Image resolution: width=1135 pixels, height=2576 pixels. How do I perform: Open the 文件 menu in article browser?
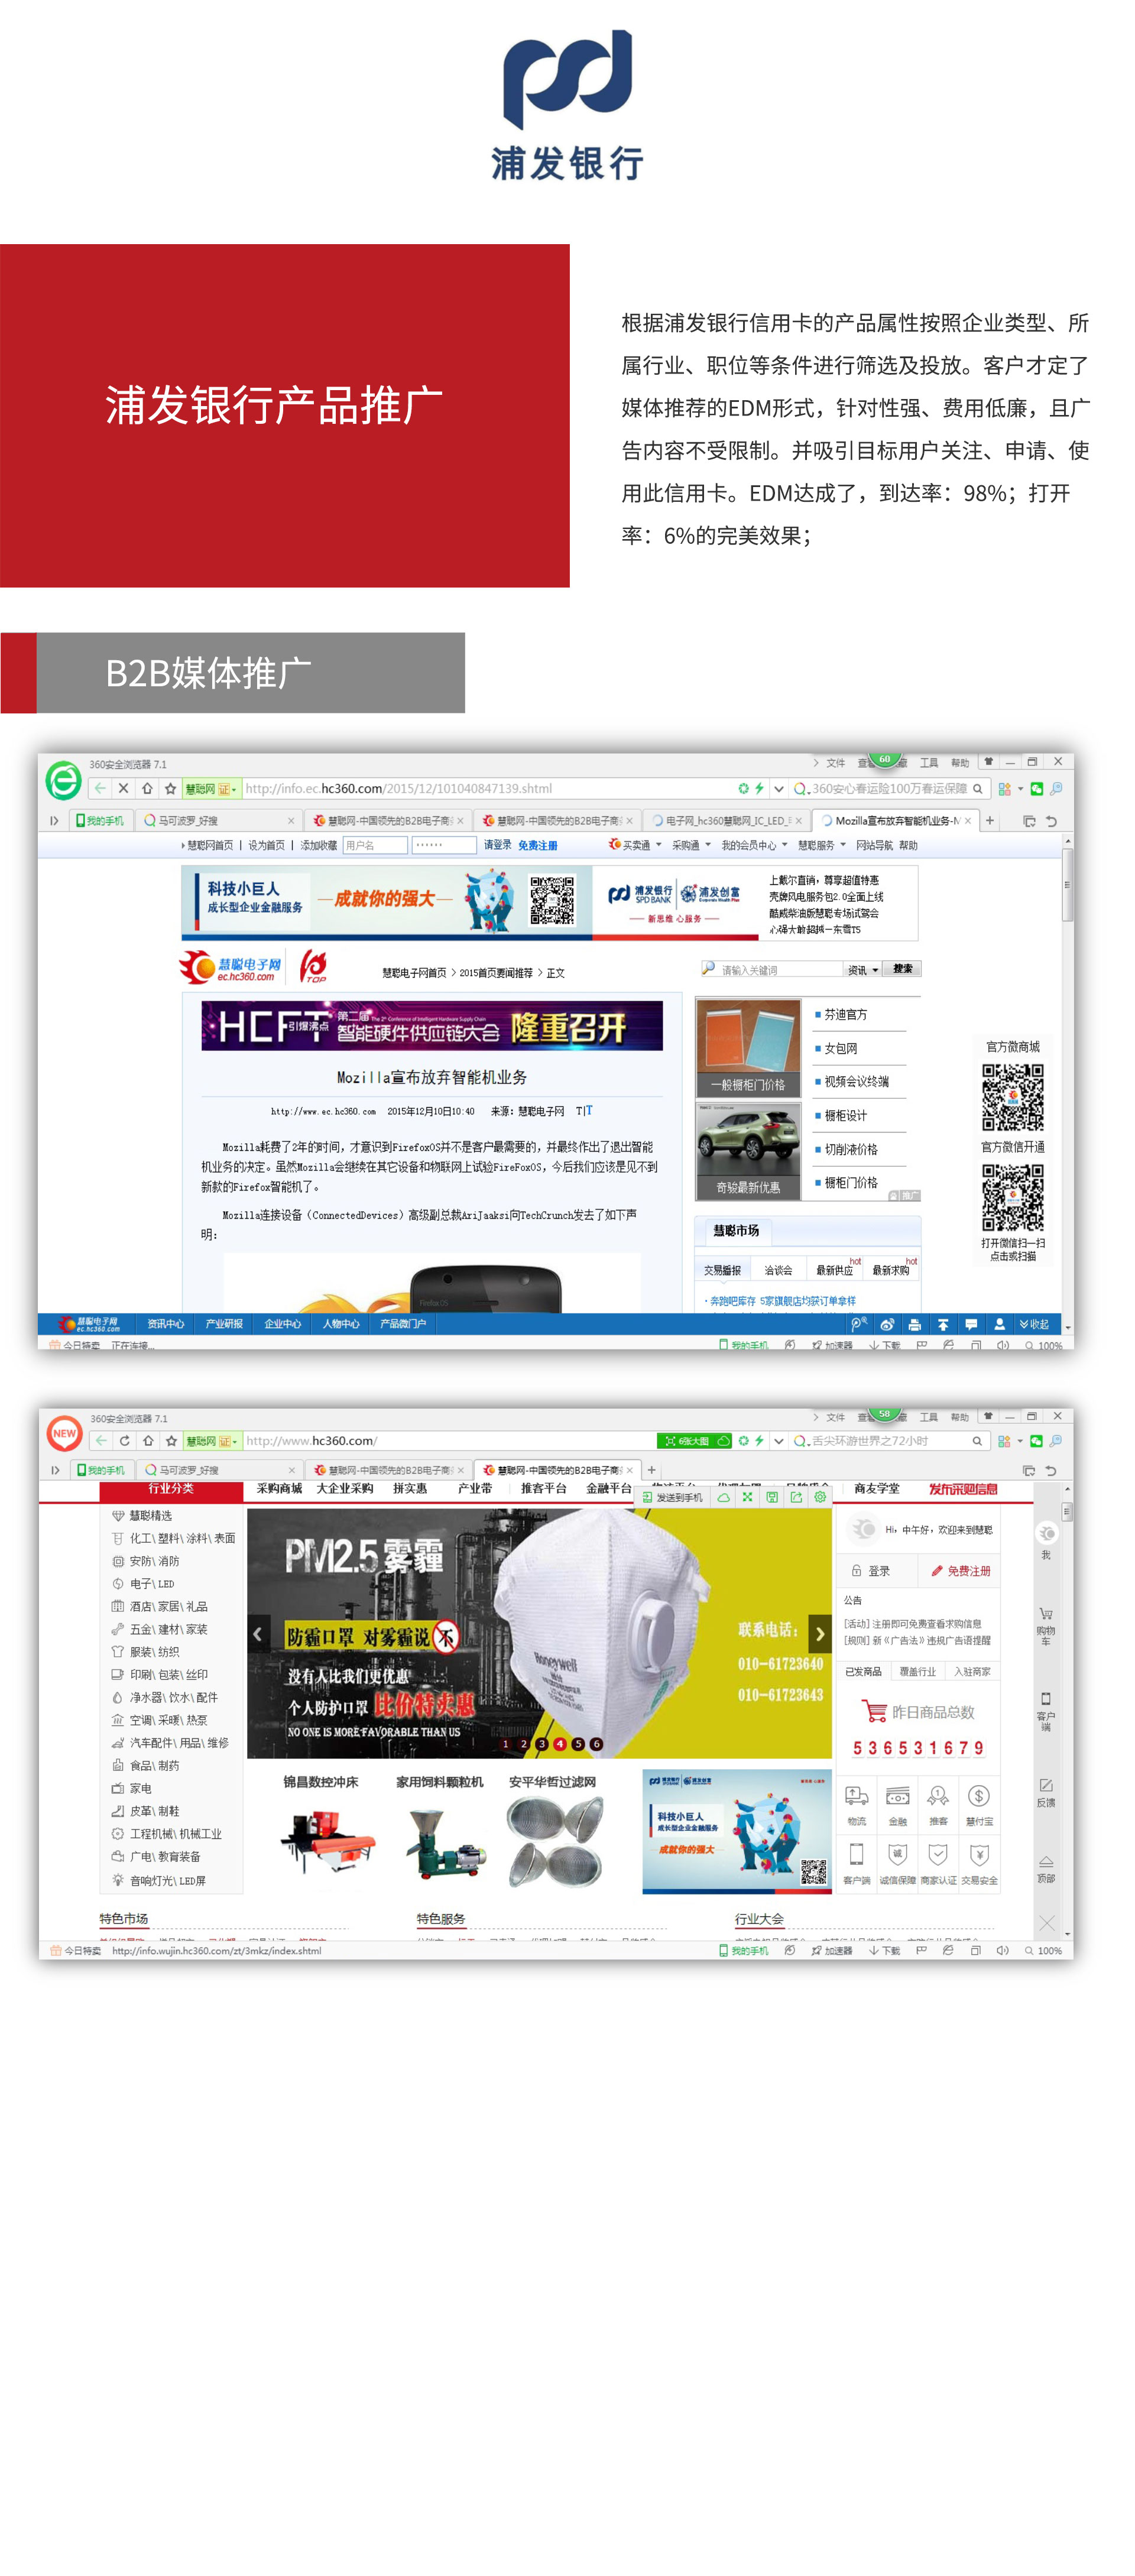point(835,762)
